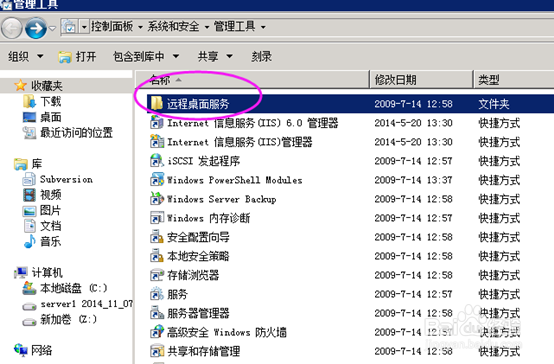Viewport: 554px width, 364px height.
Task: Click the greyed Back navigation arrow
Action: pos(12,28)
